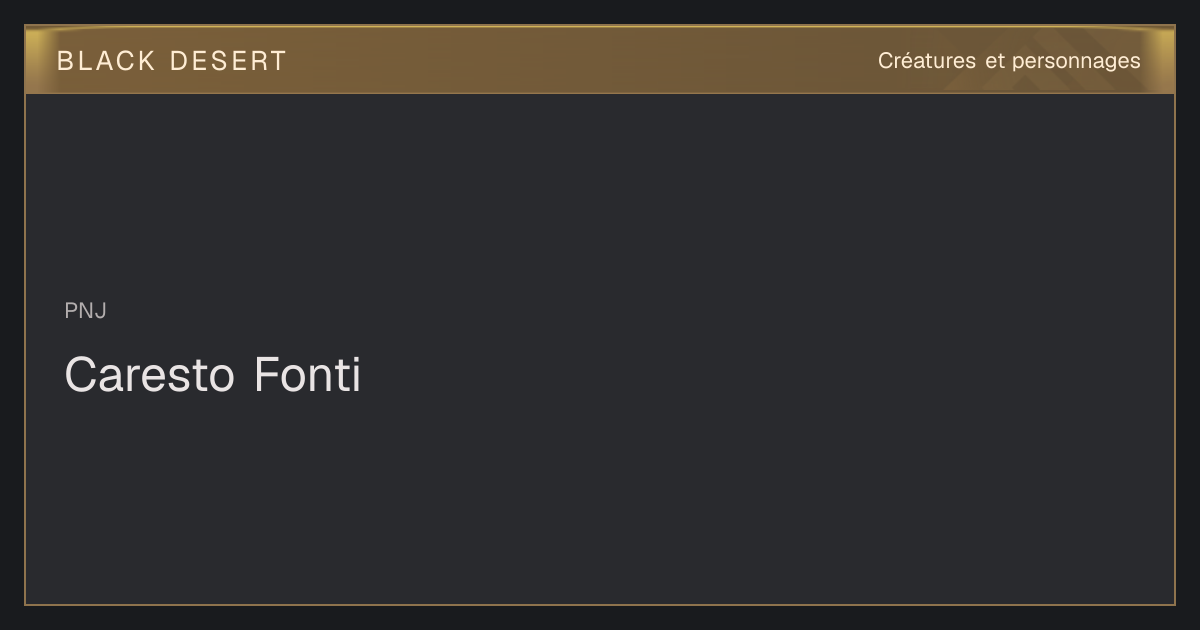Click the word Créatures in the header

pos(927,61)
